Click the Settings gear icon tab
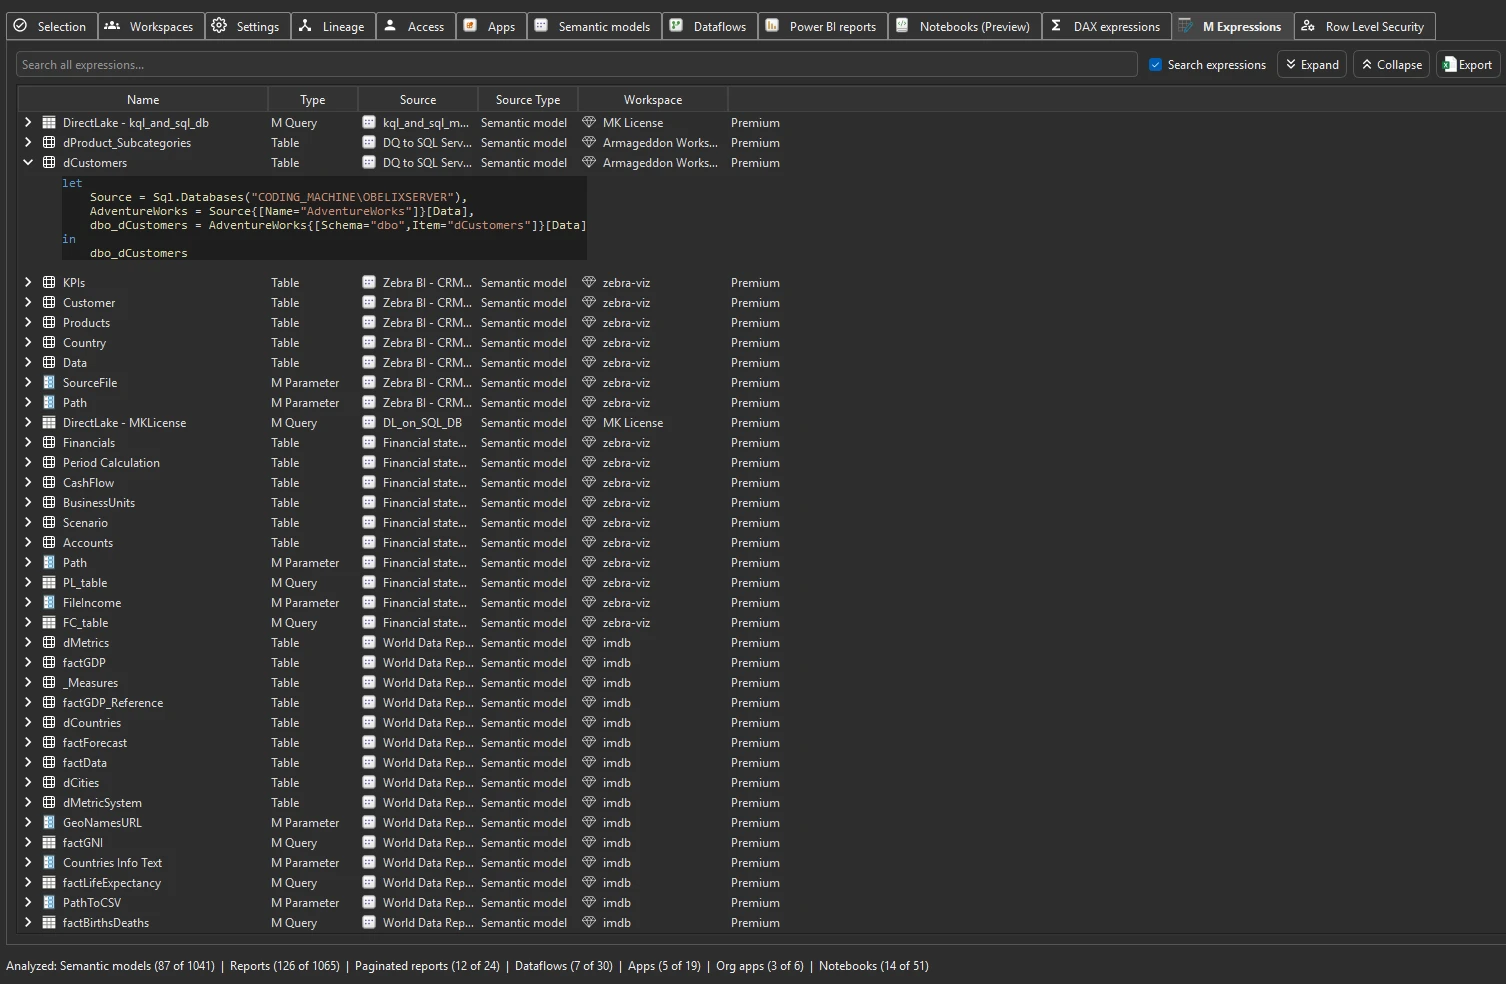 pos(219,26)
